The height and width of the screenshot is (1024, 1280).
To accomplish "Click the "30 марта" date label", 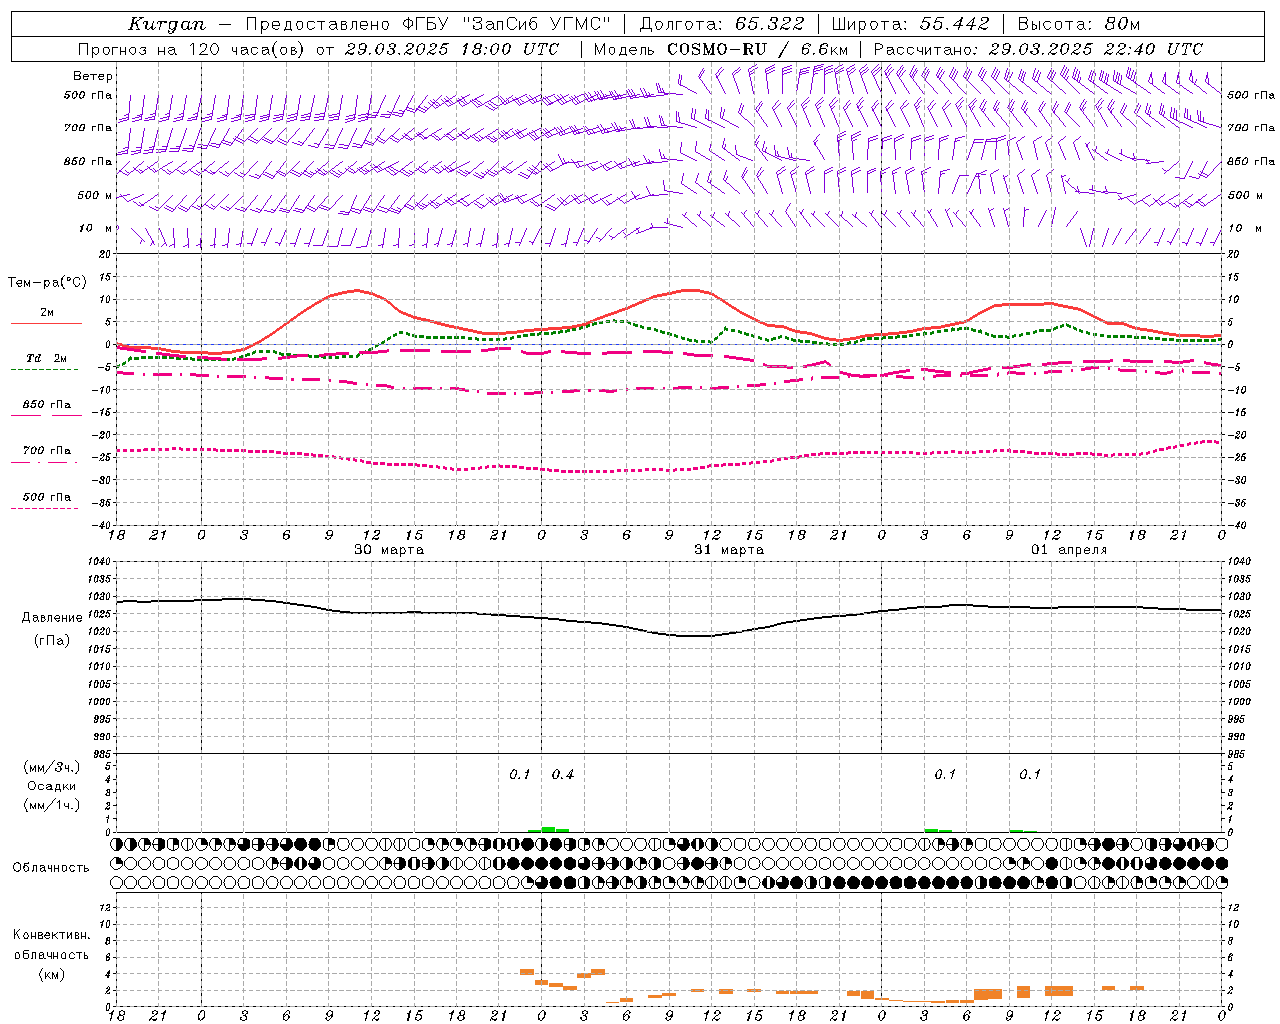I will [389, 550].
